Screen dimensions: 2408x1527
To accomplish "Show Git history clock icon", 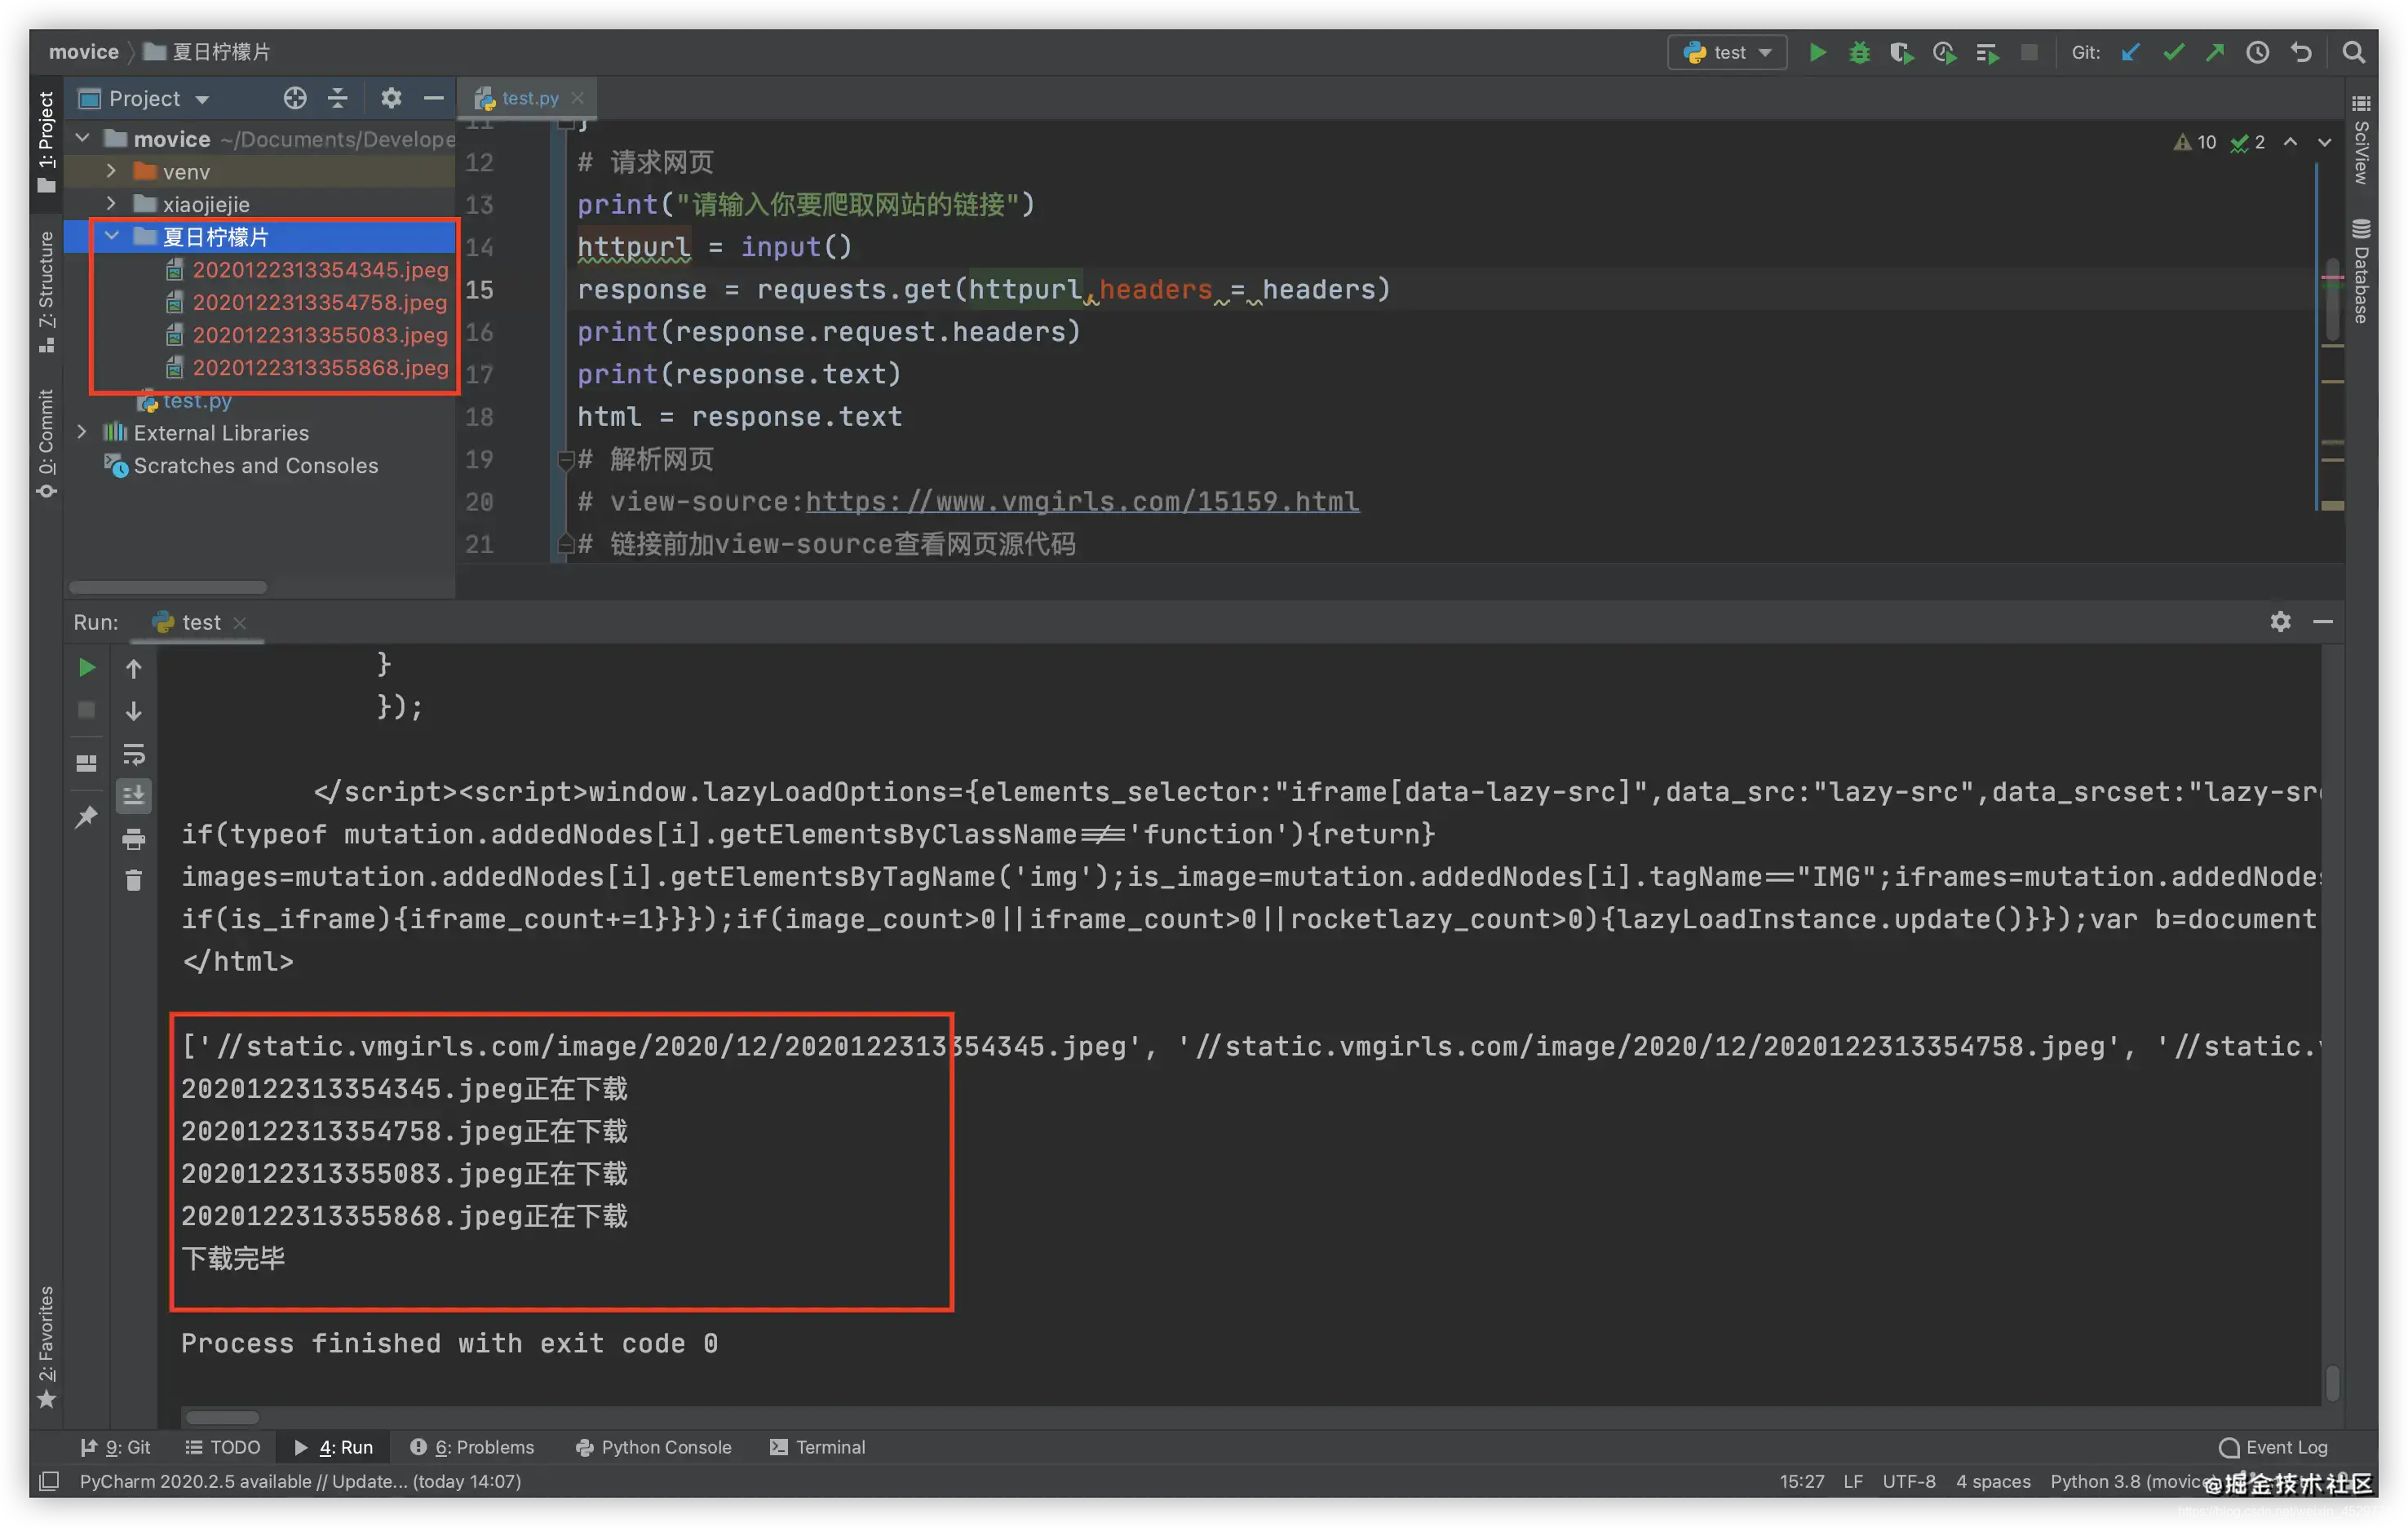I will coord(2258,52).
